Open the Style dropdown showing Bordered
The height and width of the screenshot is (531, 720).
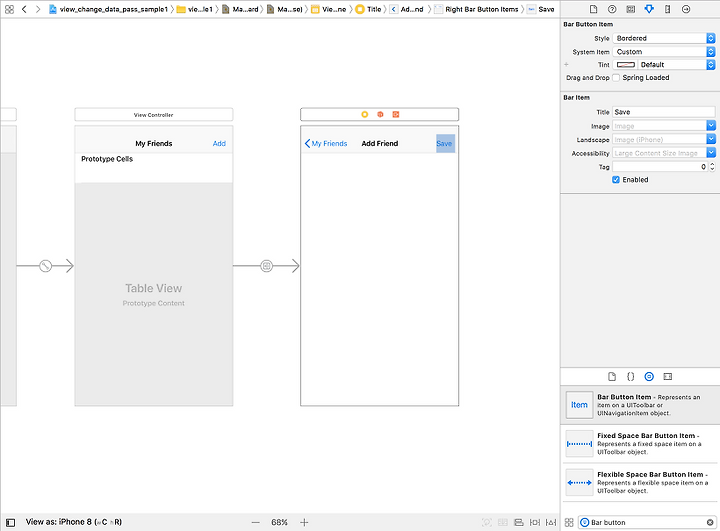664,38
